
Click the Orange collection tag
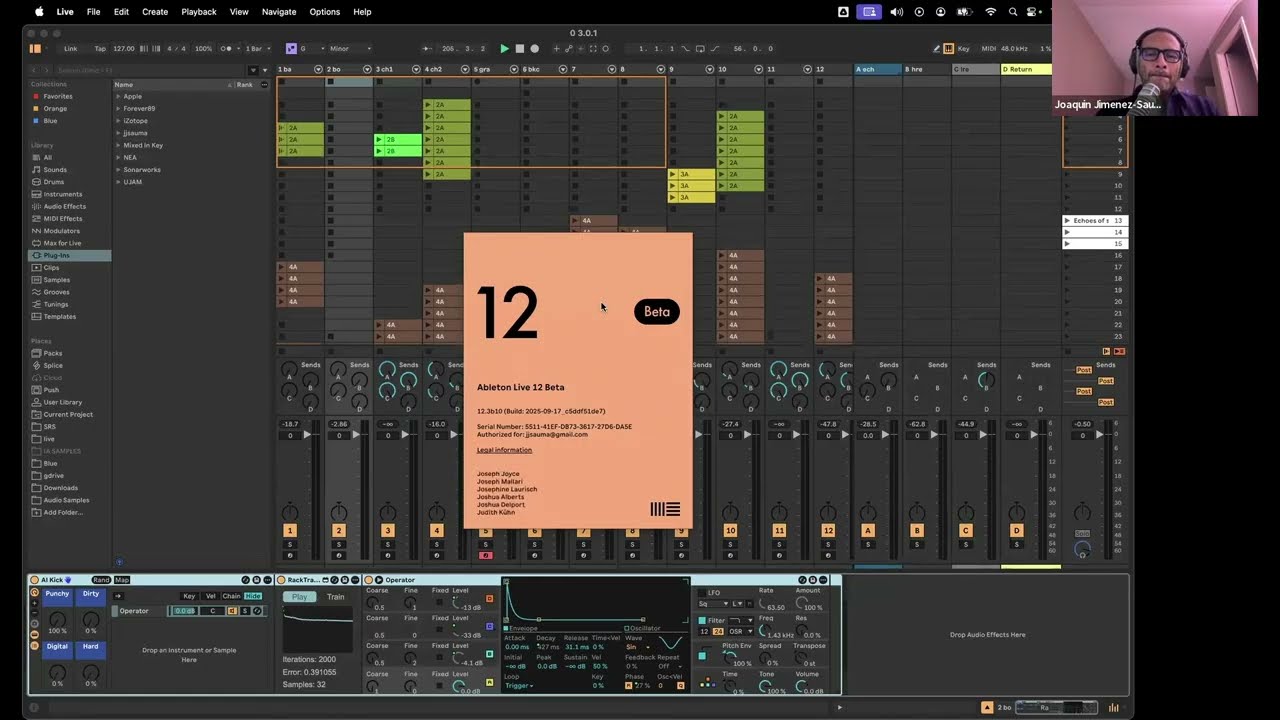coord(55,108)
